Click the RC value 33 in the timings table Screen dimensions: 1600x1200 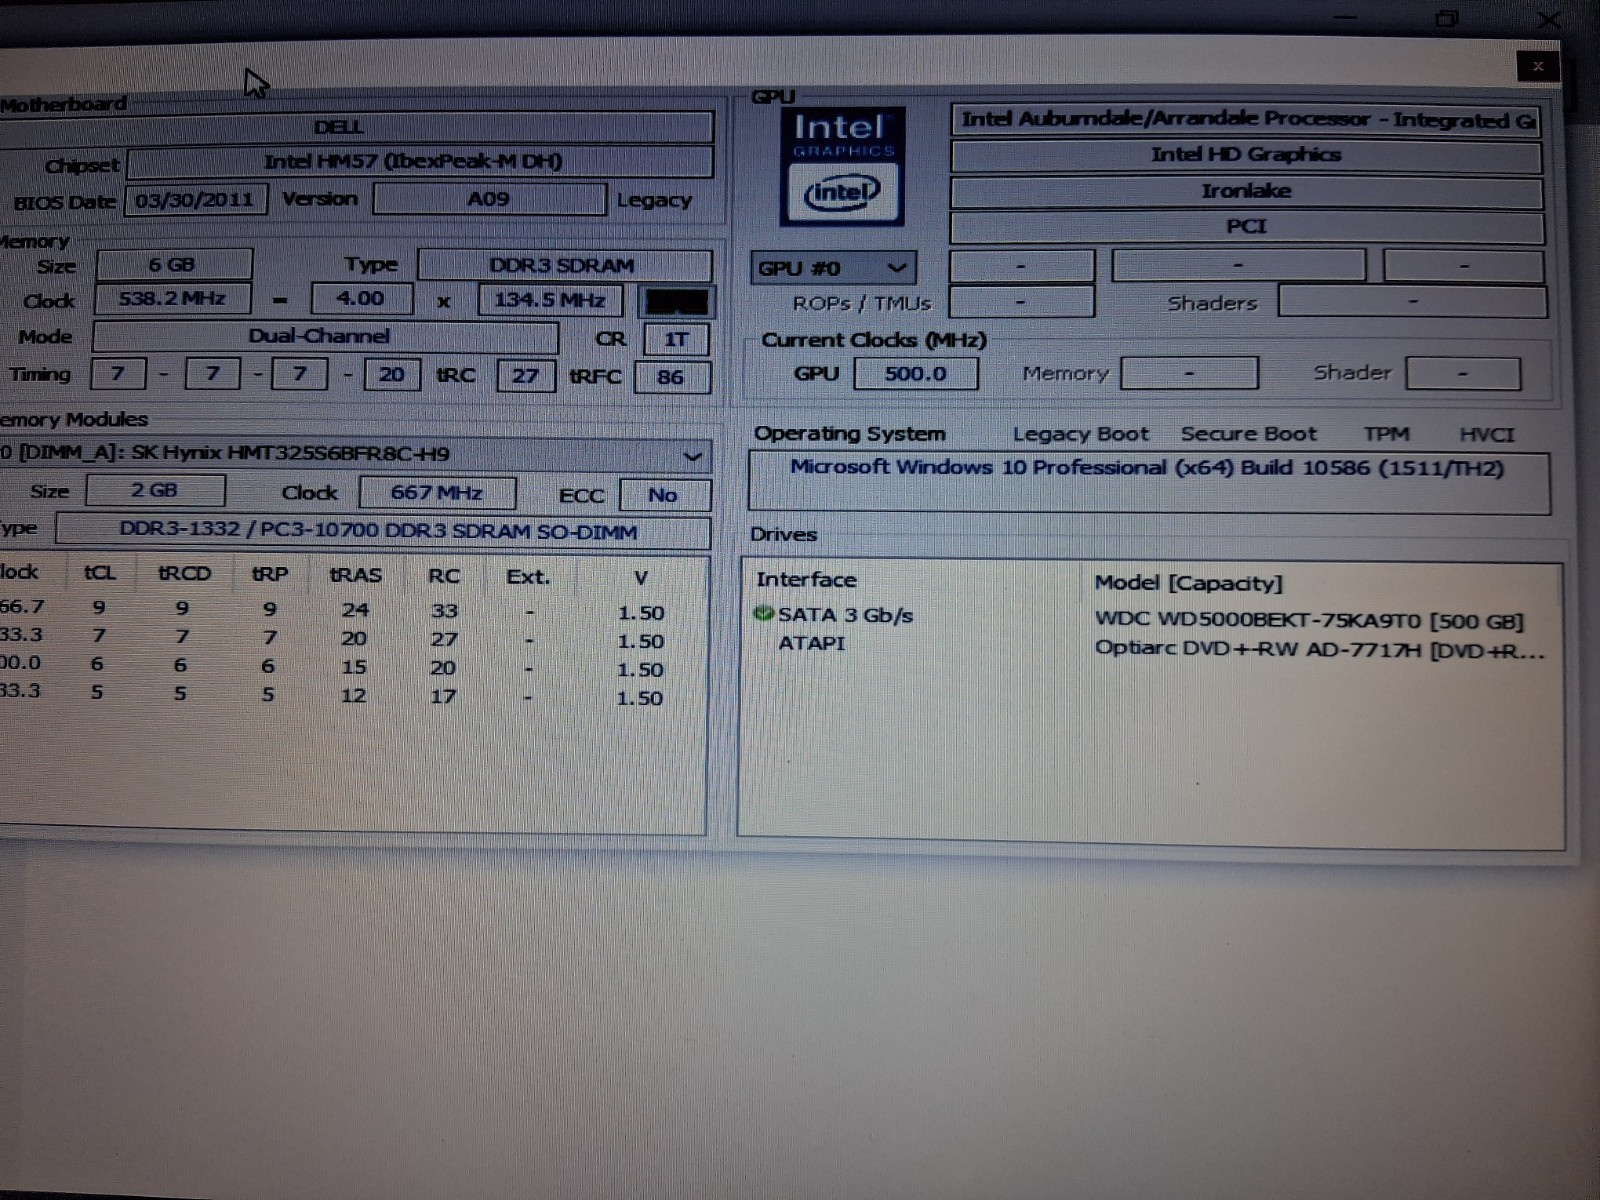(x=444, y=610)
